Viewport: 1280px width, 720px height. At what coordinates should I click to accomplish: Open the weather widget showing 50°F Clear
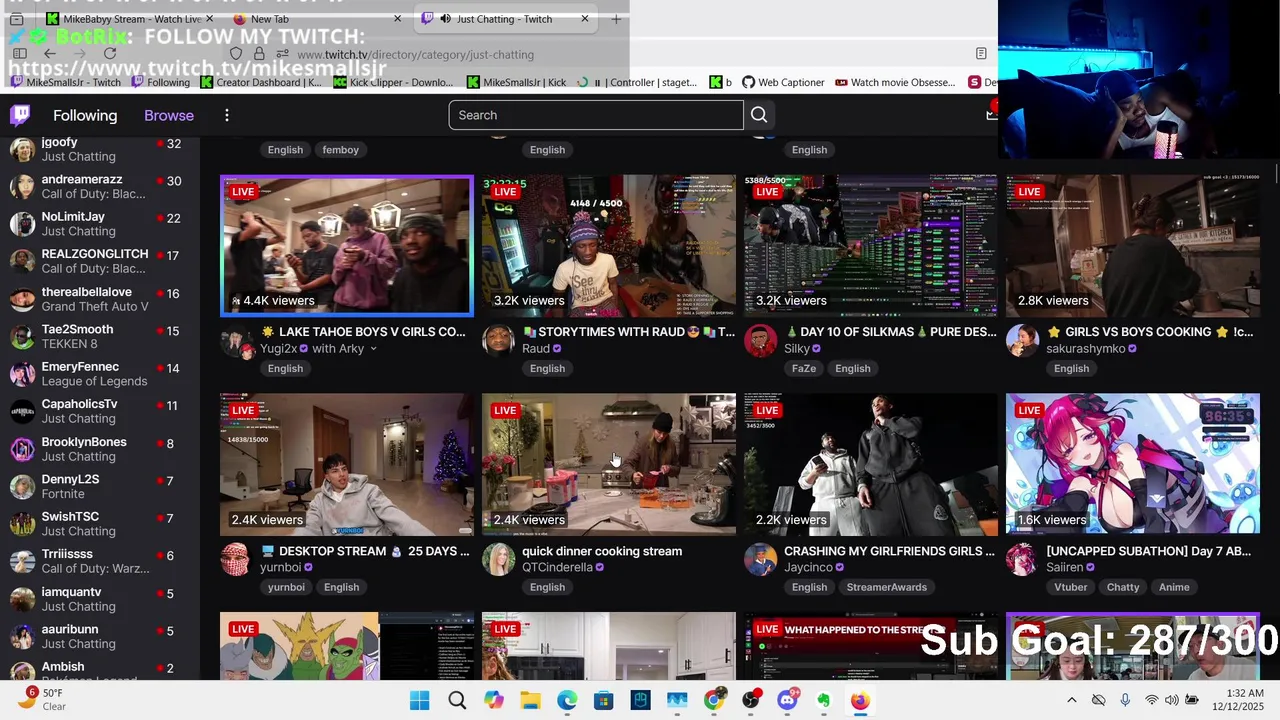42,700
